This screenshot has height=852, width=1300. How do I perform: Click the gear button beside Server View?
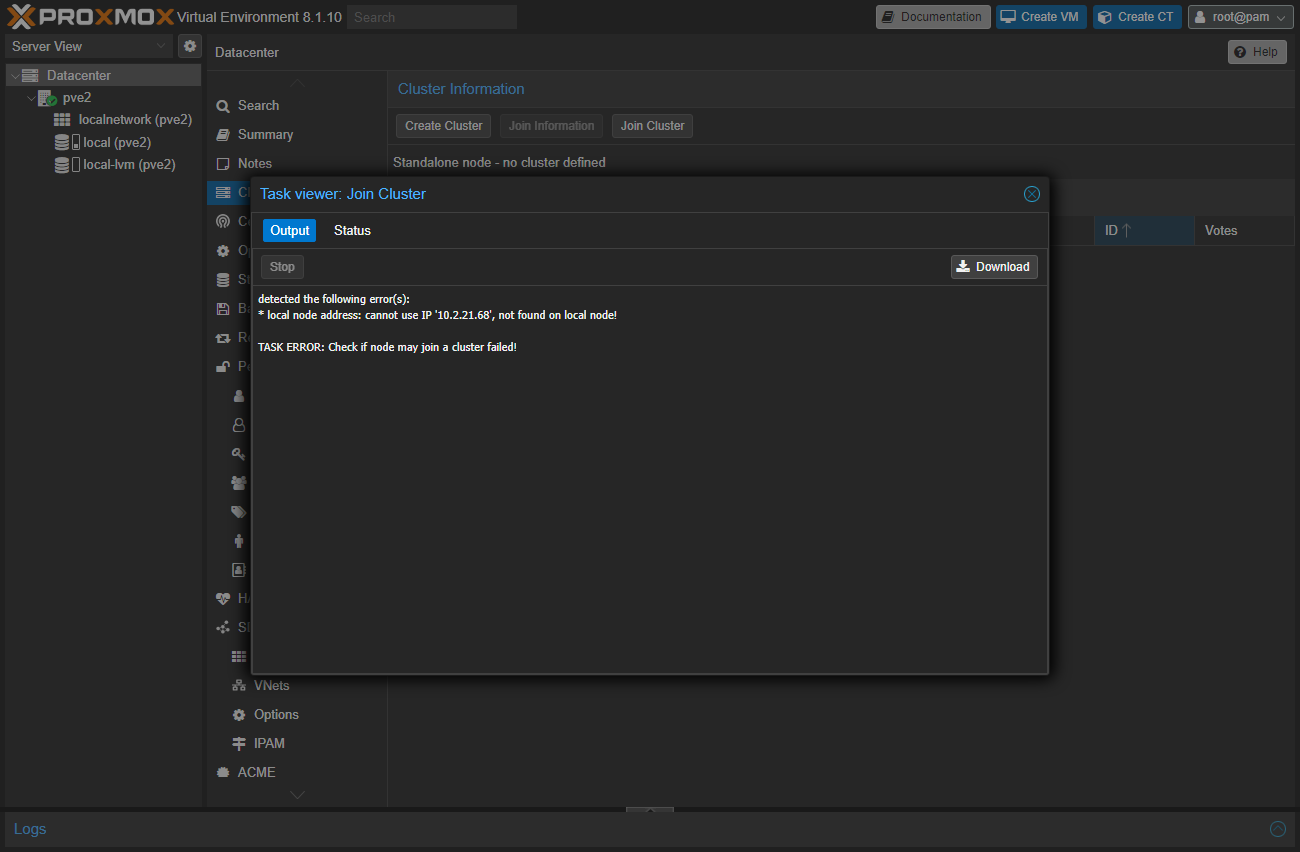(x=190, y=46)
